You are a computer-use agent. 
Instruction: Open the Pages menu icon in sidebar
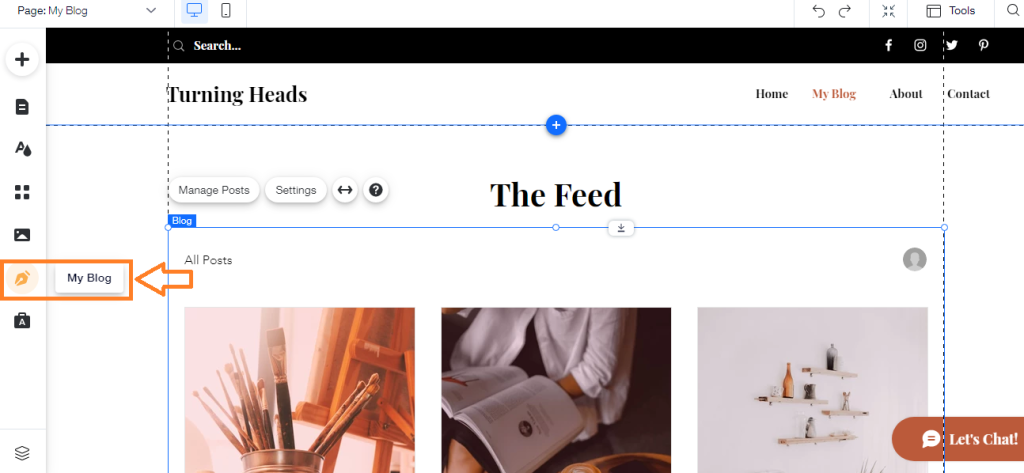(x=22, y=106)
